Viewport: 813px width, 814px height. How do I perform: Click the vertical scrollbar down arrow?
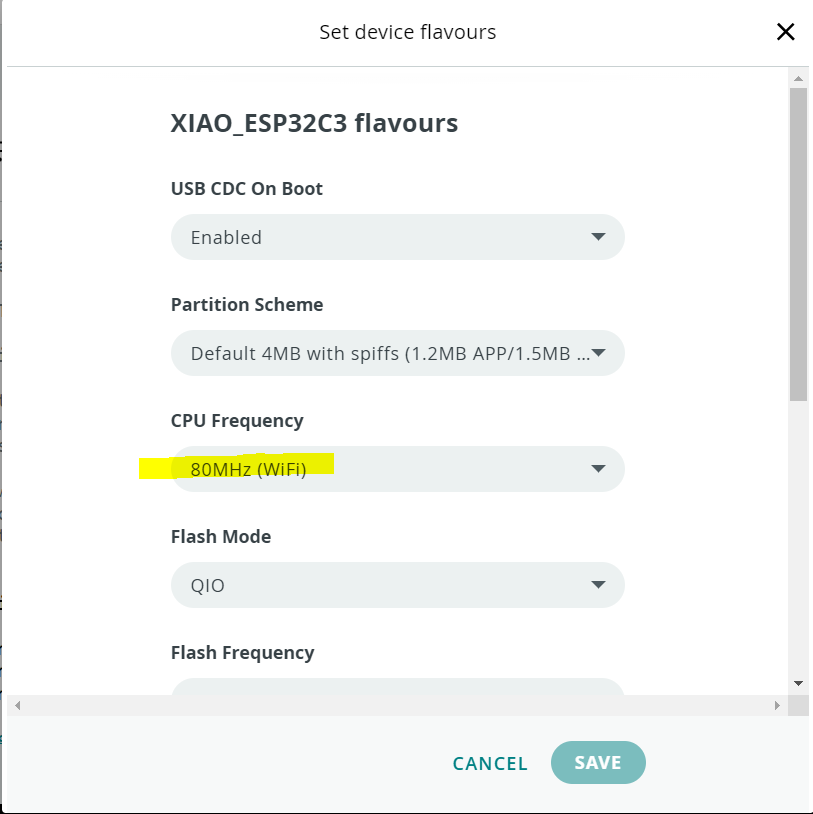(798, 683)
